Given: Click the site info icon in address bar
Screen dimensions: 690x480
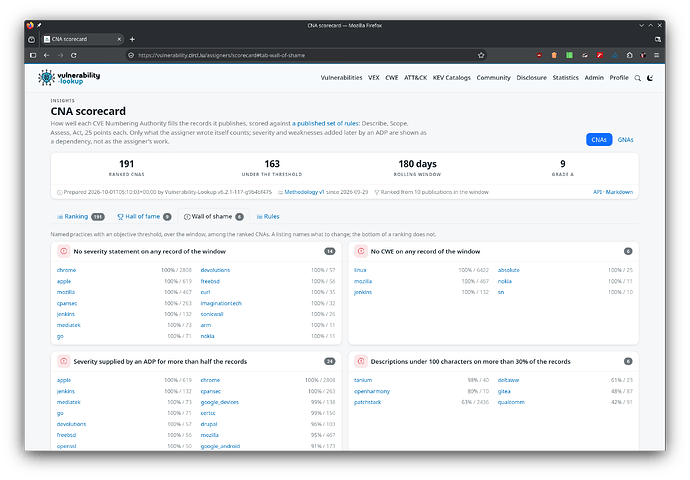Looking at the screenshot, I should tap(131, 55).
